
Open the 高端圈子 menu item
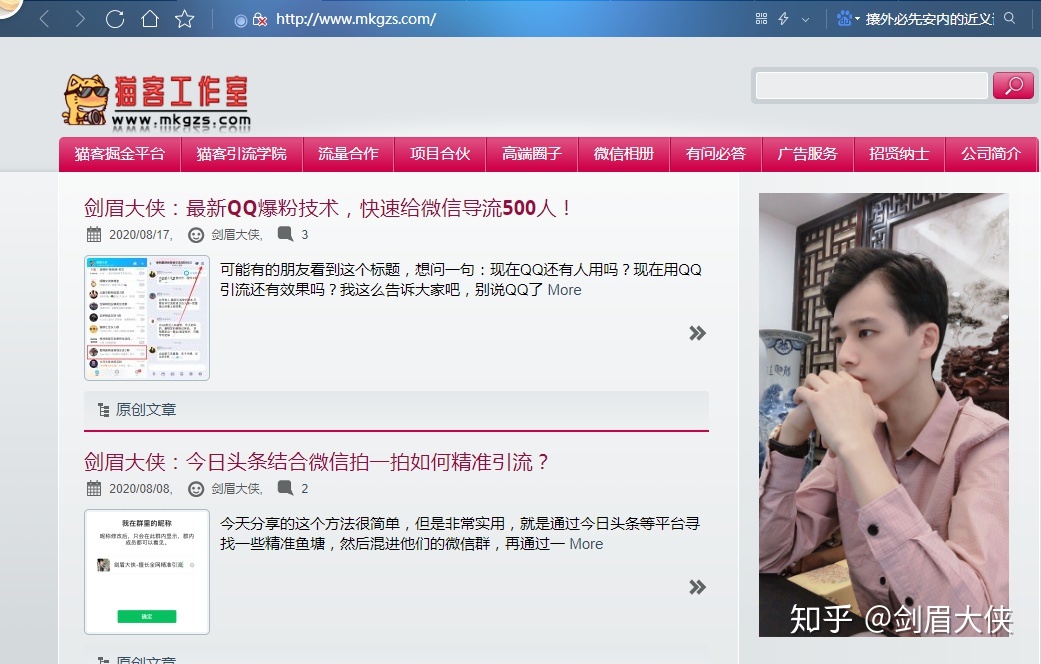point(532,154)
